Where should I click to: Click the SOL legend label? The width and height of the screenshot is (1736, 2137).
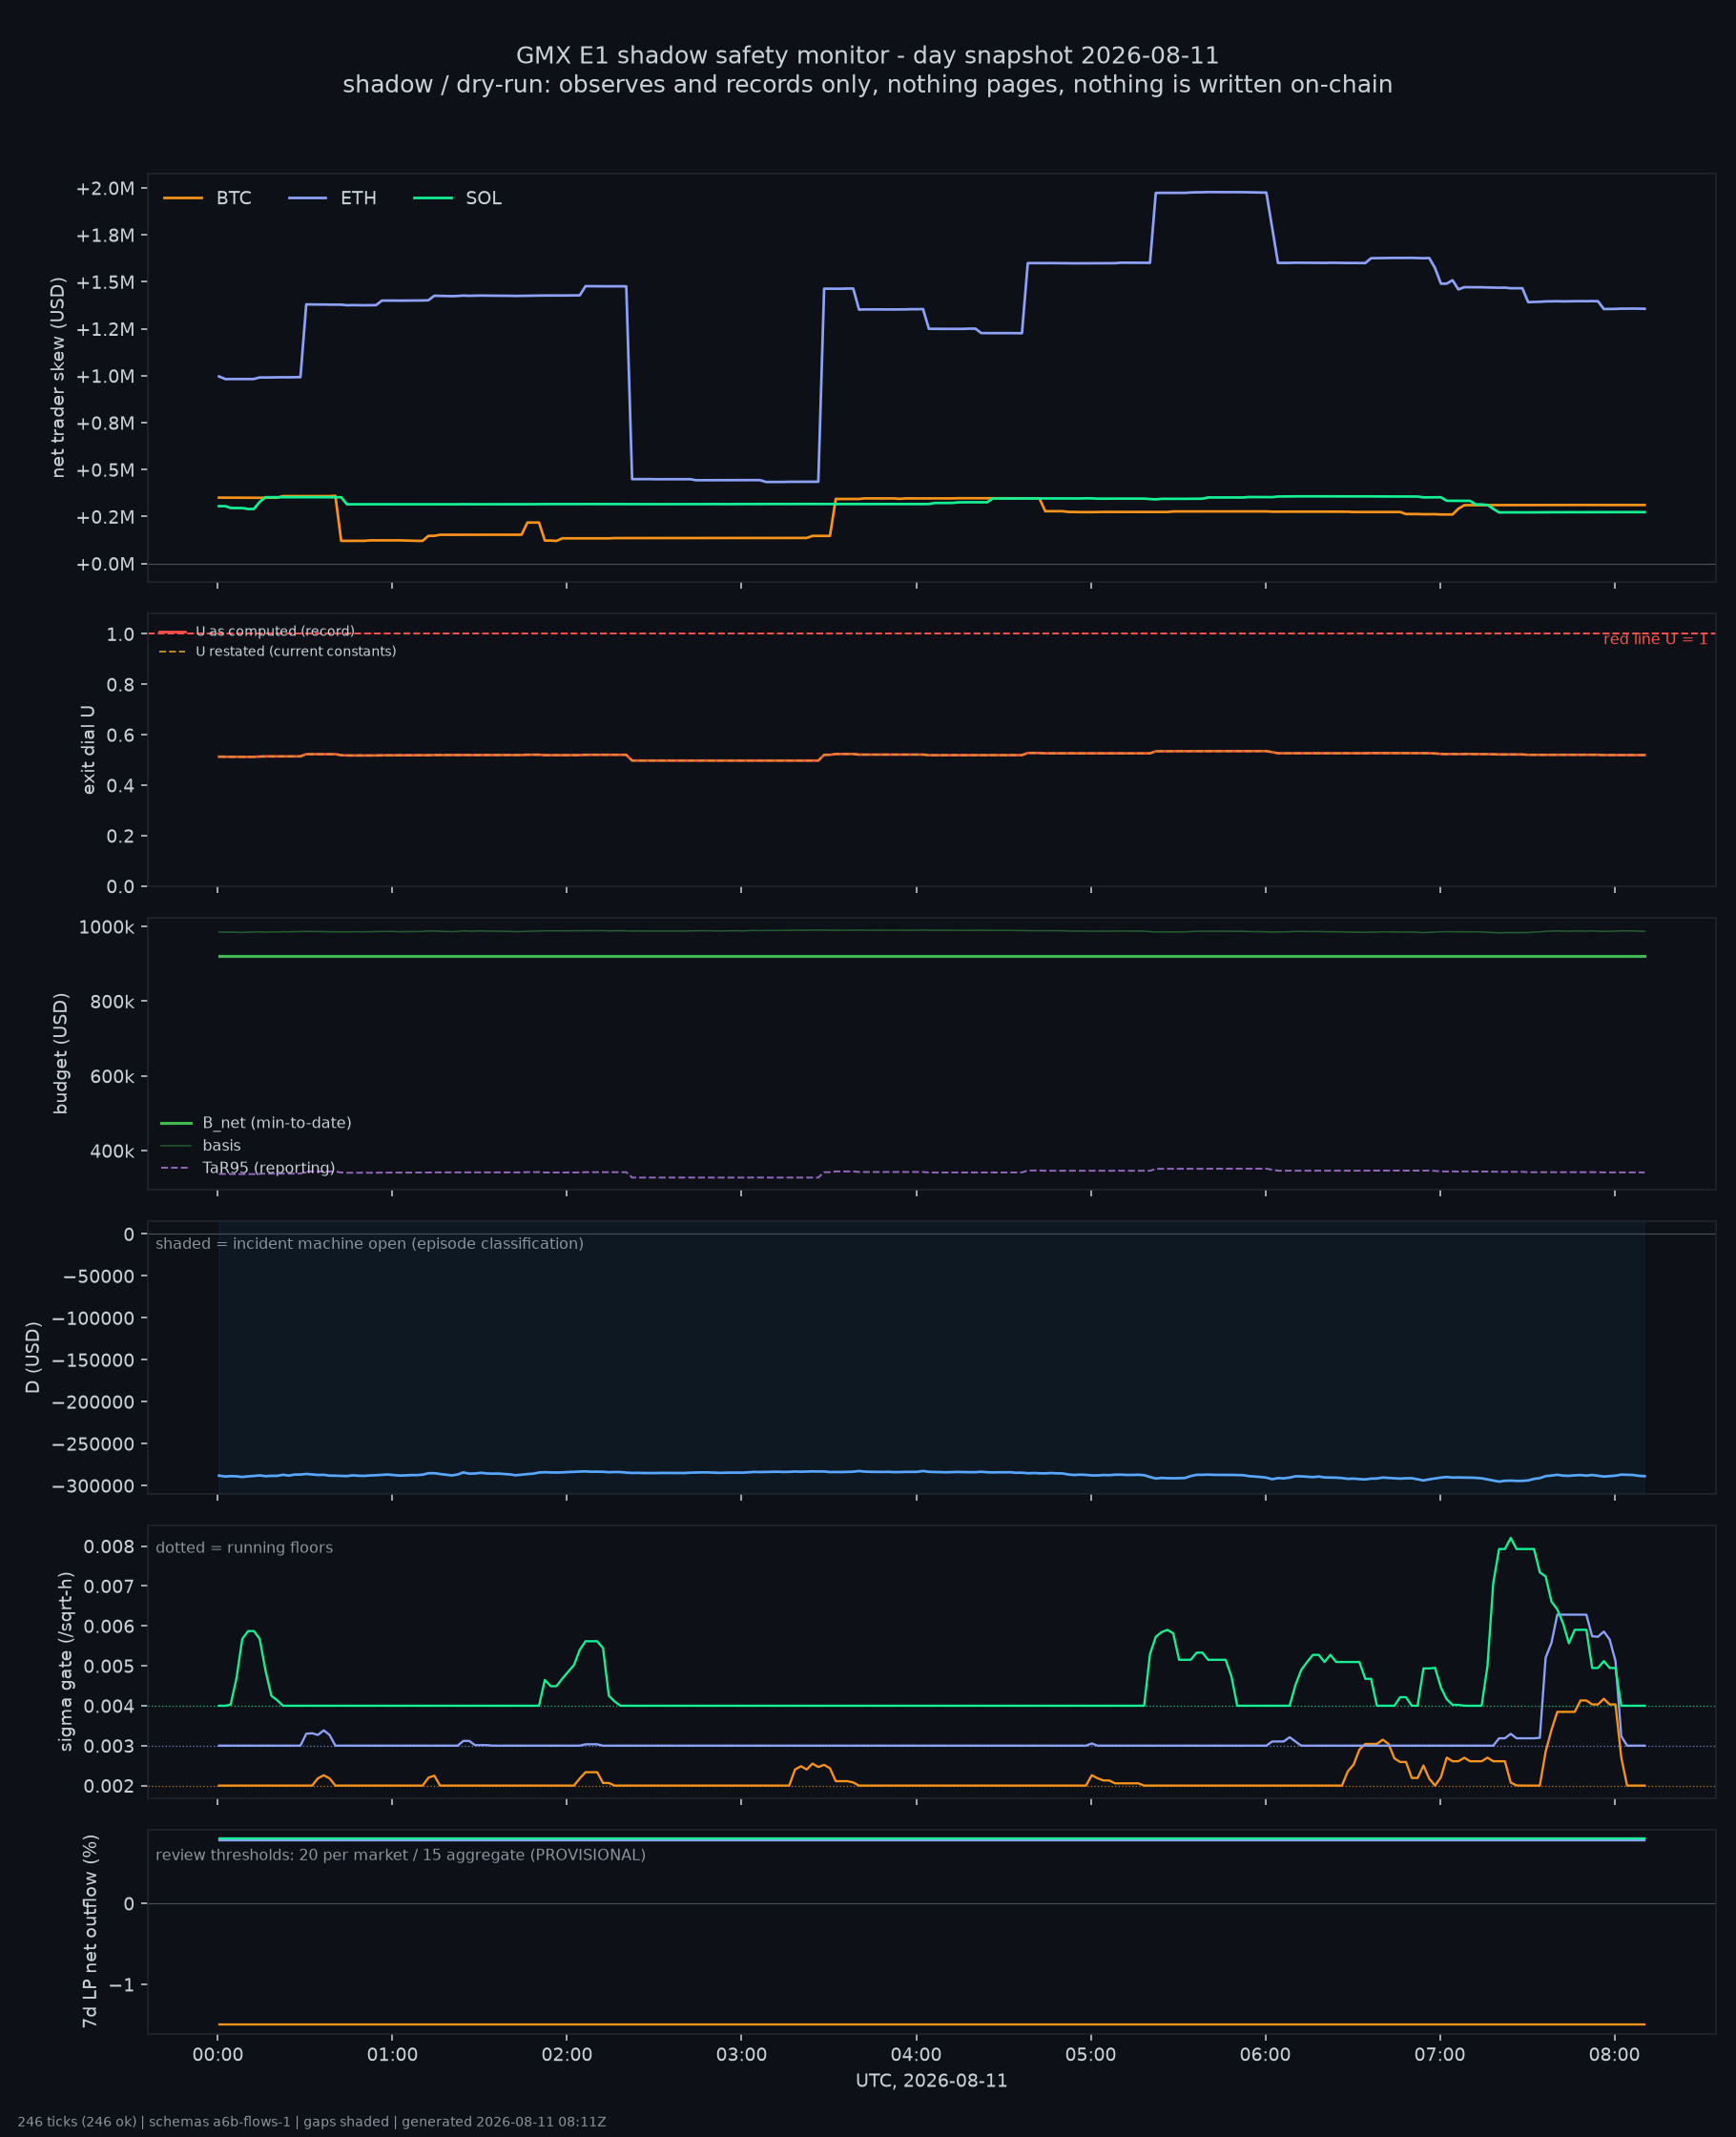484,198
